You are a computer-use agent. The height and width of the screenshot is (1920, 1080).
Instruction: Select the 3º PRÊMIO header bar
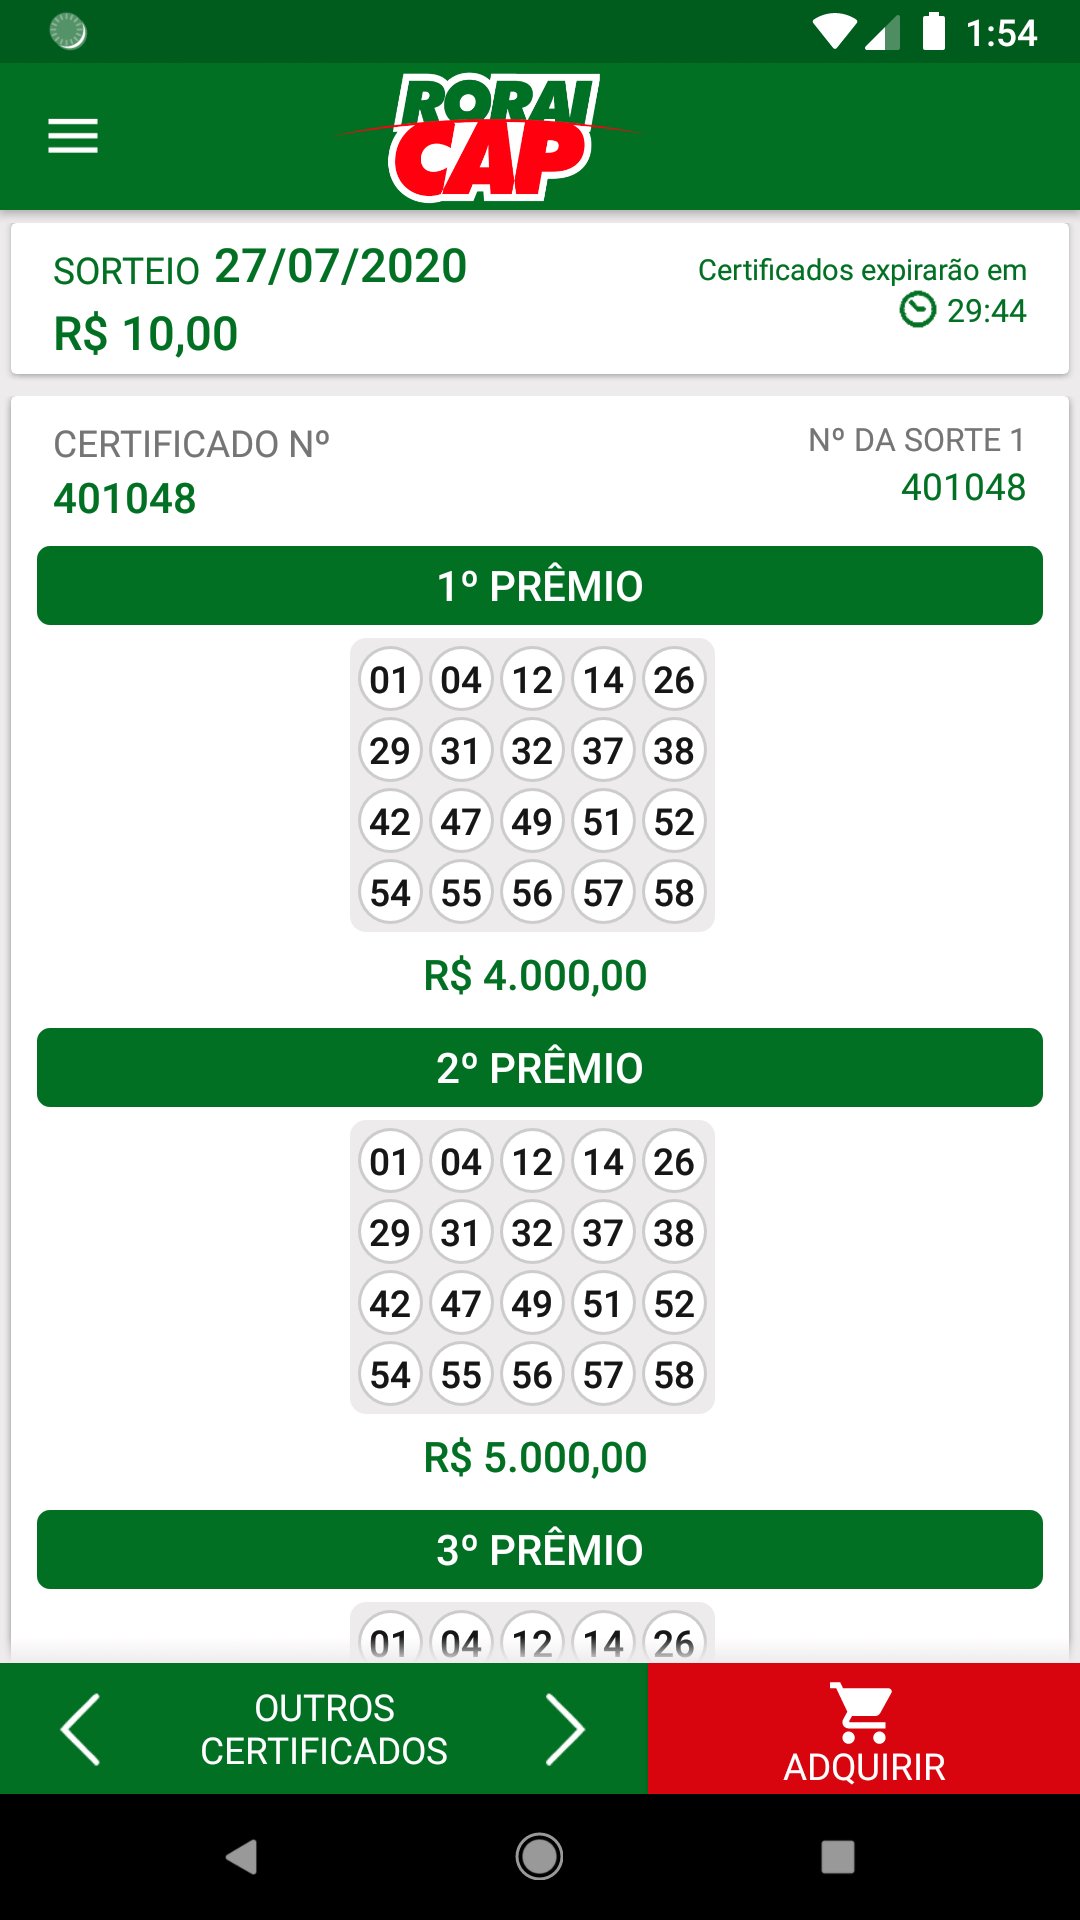pos(540,1550)
